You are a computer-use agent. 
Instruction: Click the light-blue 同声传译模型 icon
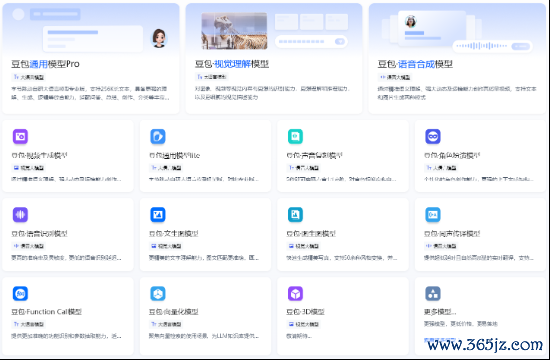coord(433,214)
